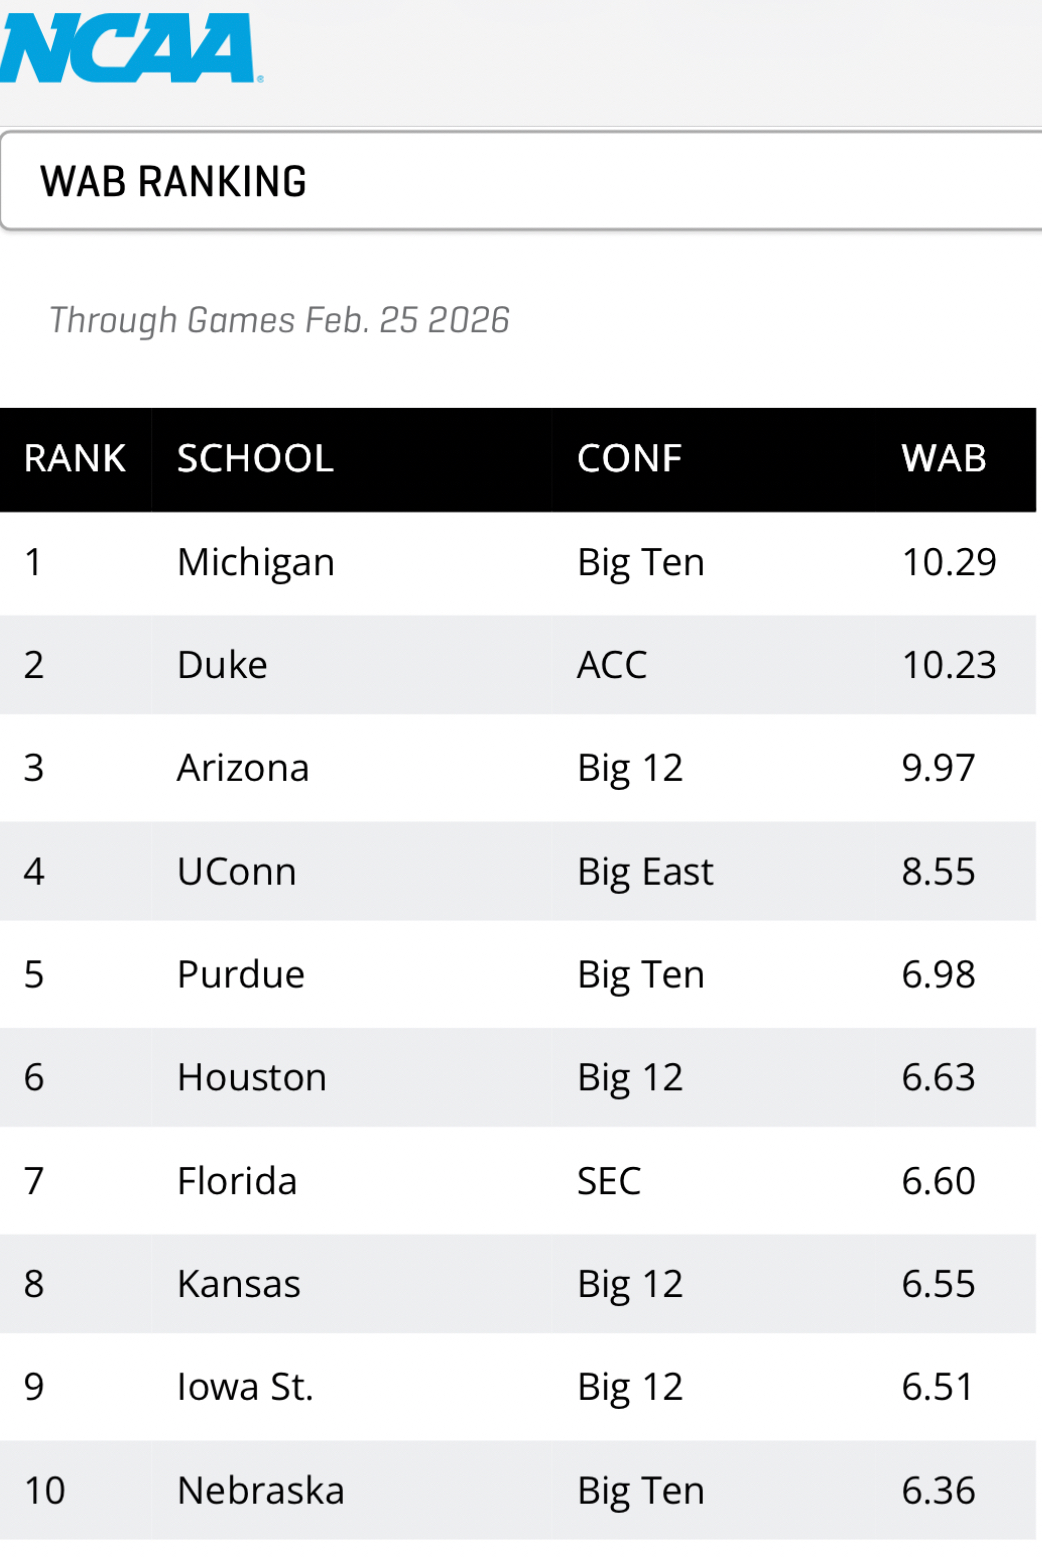
Task: Click the SEC conference cell for Florida
Action: point(609,1181)
